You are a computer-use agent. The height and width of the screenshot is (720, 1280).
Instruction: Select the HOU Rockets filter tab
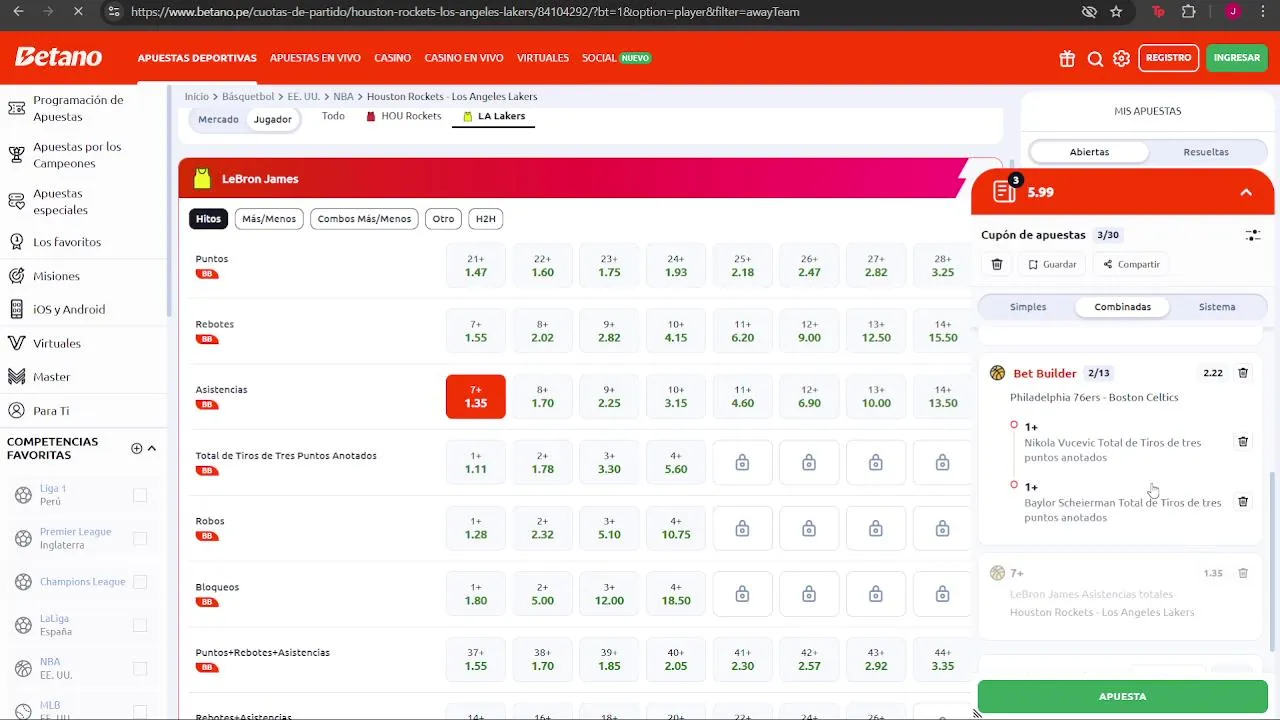(404, 116)
